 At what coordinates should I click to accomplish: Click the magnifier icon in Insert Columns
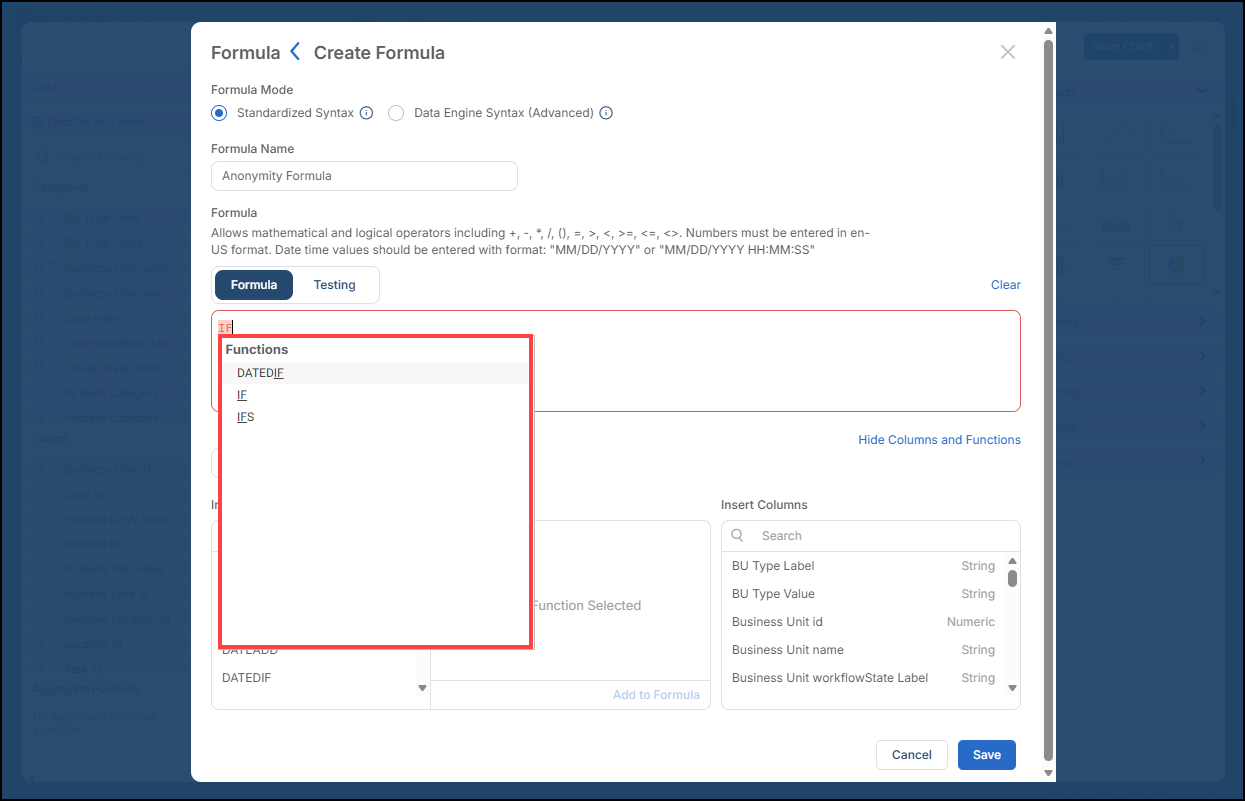[739, 535]
